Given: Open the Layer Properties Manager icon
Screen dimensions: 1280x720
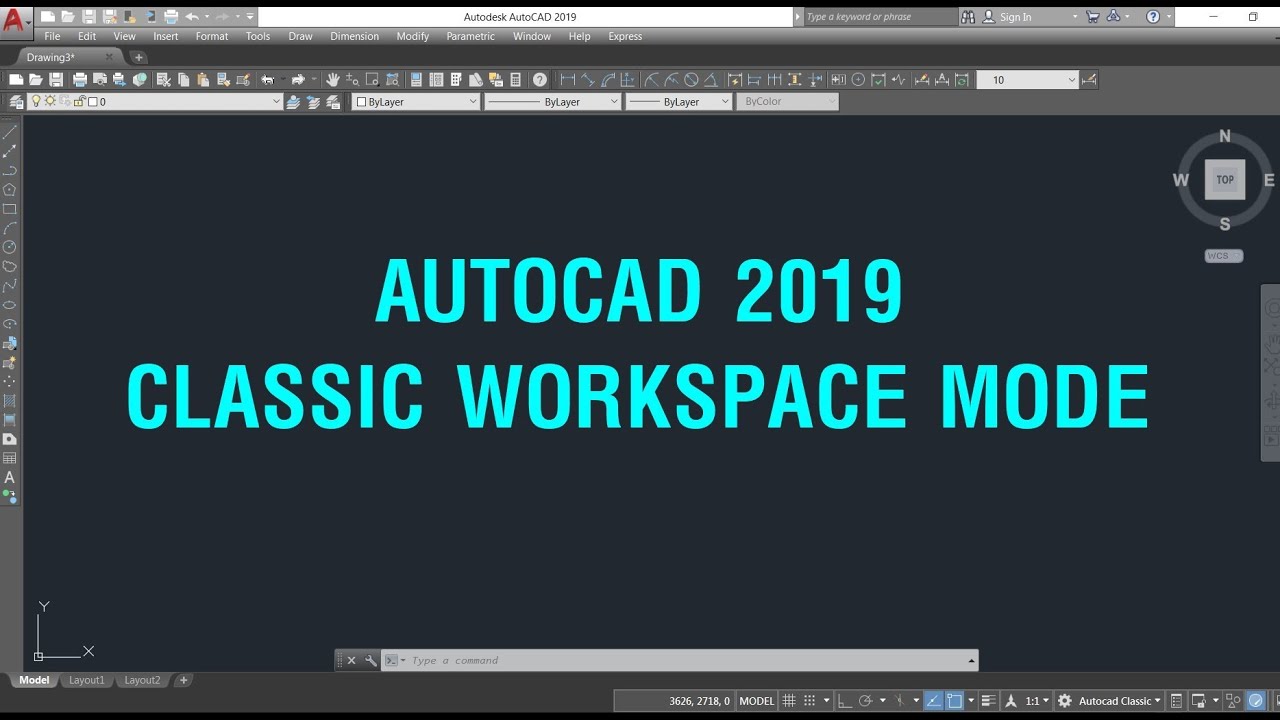Looking at the screenshot, I should coord(16,101).
